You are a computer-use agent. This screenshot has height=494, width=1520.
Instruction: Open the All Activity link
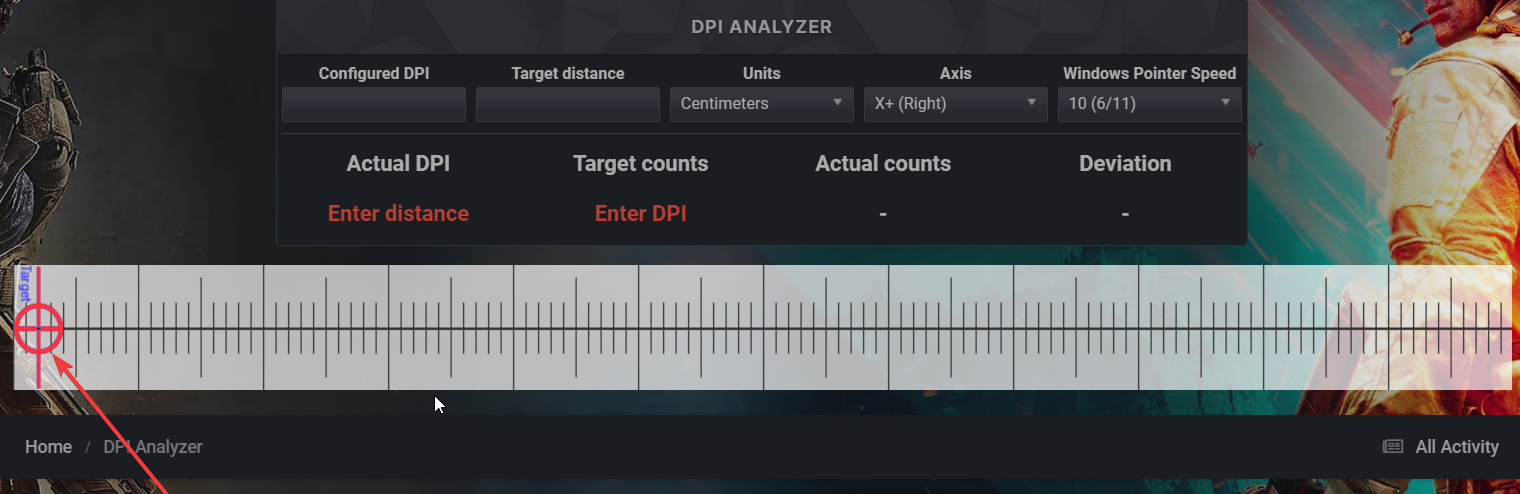pyautogui.click(x=1441, y=447)
